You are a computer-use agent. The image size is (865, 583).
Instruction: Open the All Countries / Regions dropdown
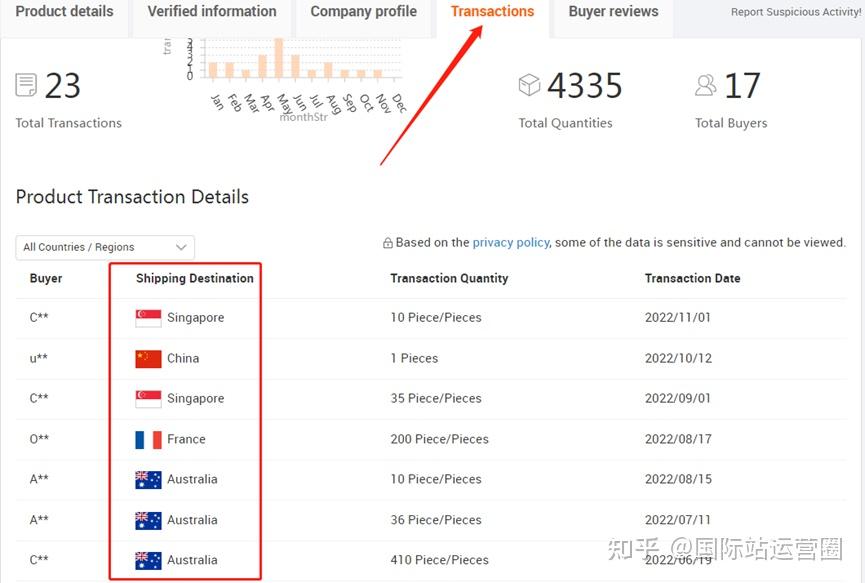click(105, 247)
